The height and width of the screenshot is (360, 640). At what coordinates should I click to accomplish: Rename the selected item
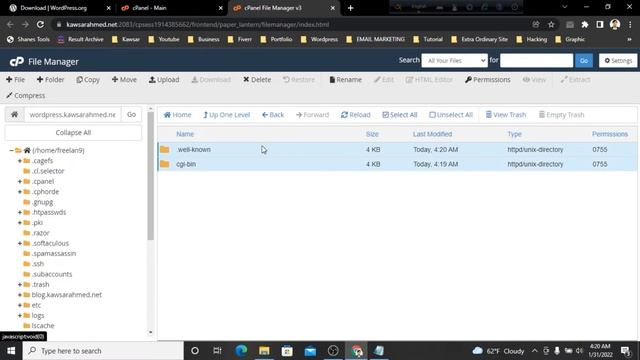click(x=345, y=80)
